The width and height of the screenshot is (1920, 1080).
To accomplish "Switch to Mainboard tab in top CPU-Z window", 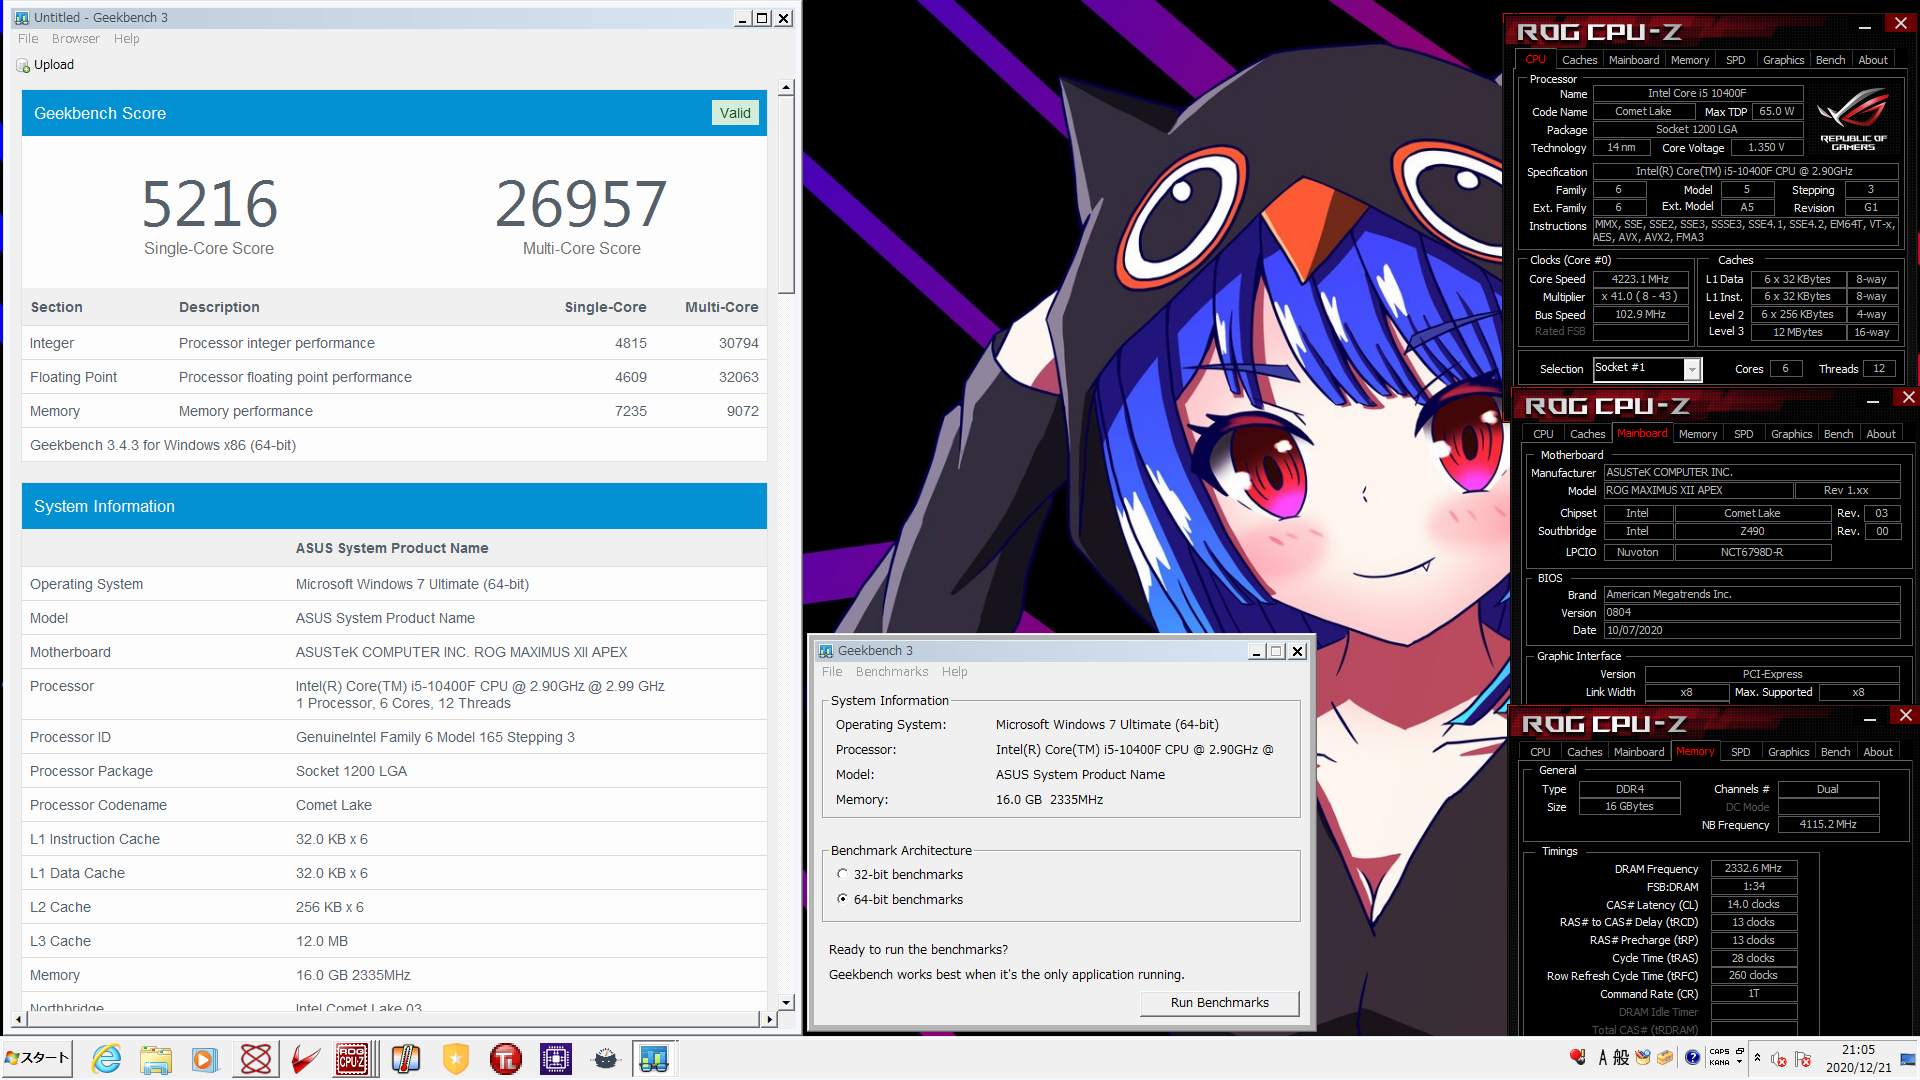I will click(1634, 60).
